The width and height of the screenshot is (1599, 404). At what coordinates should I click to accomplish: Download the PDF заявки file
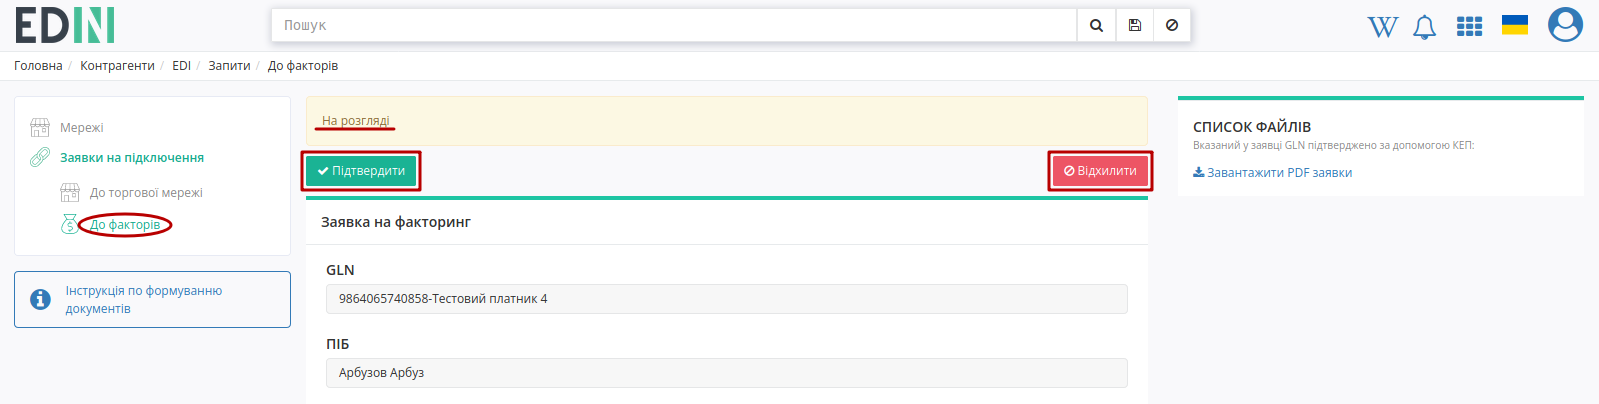(x=1272, y=173)
